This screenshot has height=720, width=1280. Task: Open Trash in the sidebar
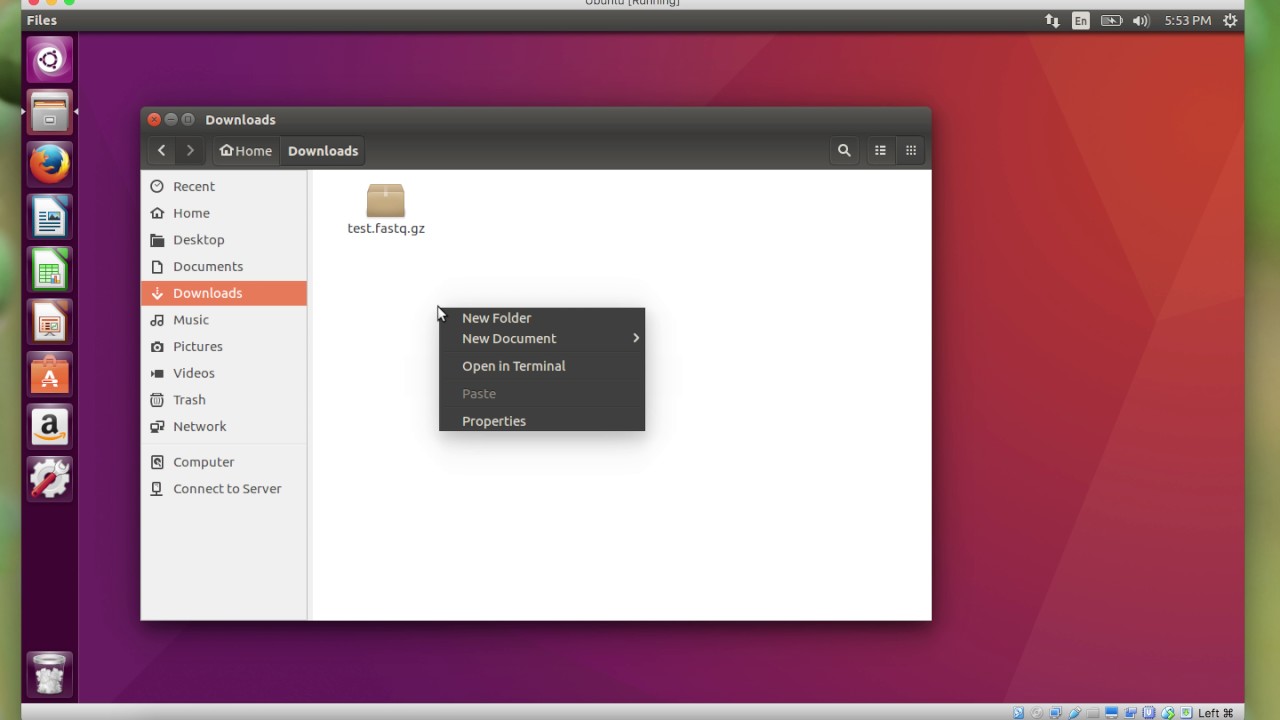224,400
